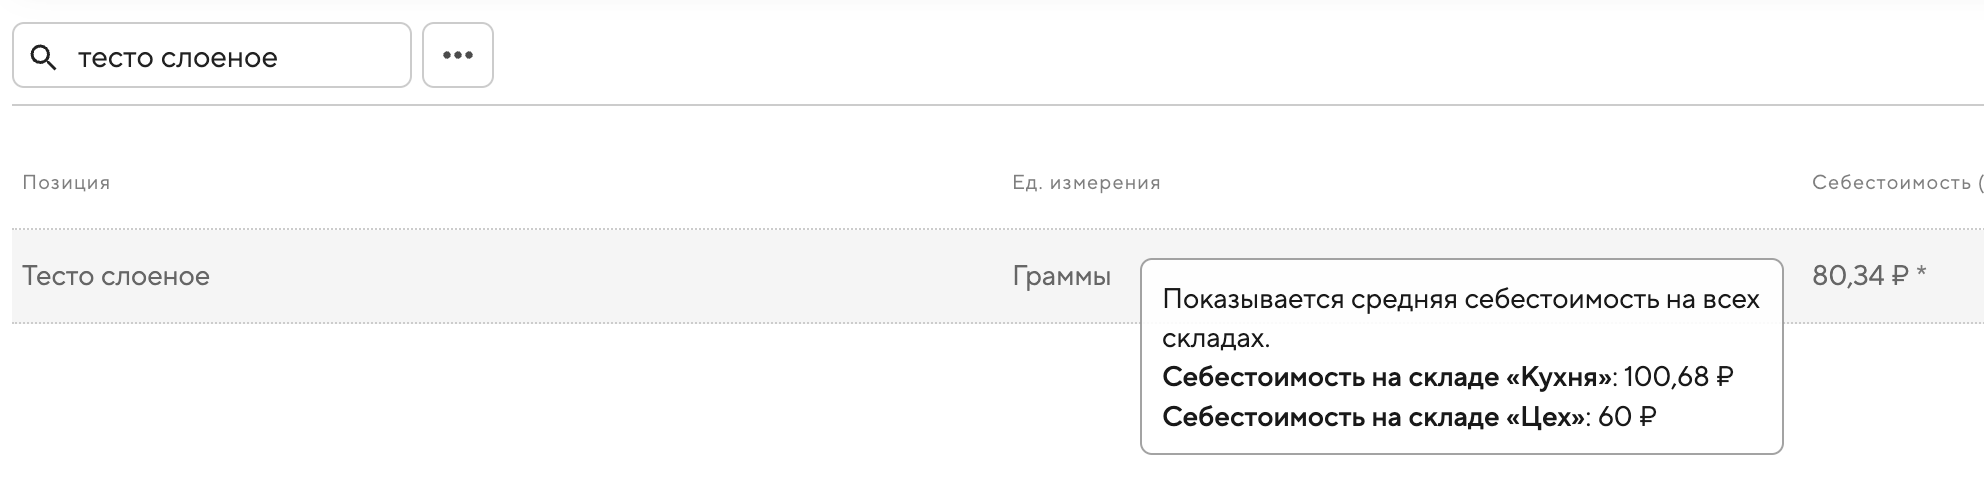Click the "Граммы" unit cell
1984x486 pixels.
coord(1061,276)
